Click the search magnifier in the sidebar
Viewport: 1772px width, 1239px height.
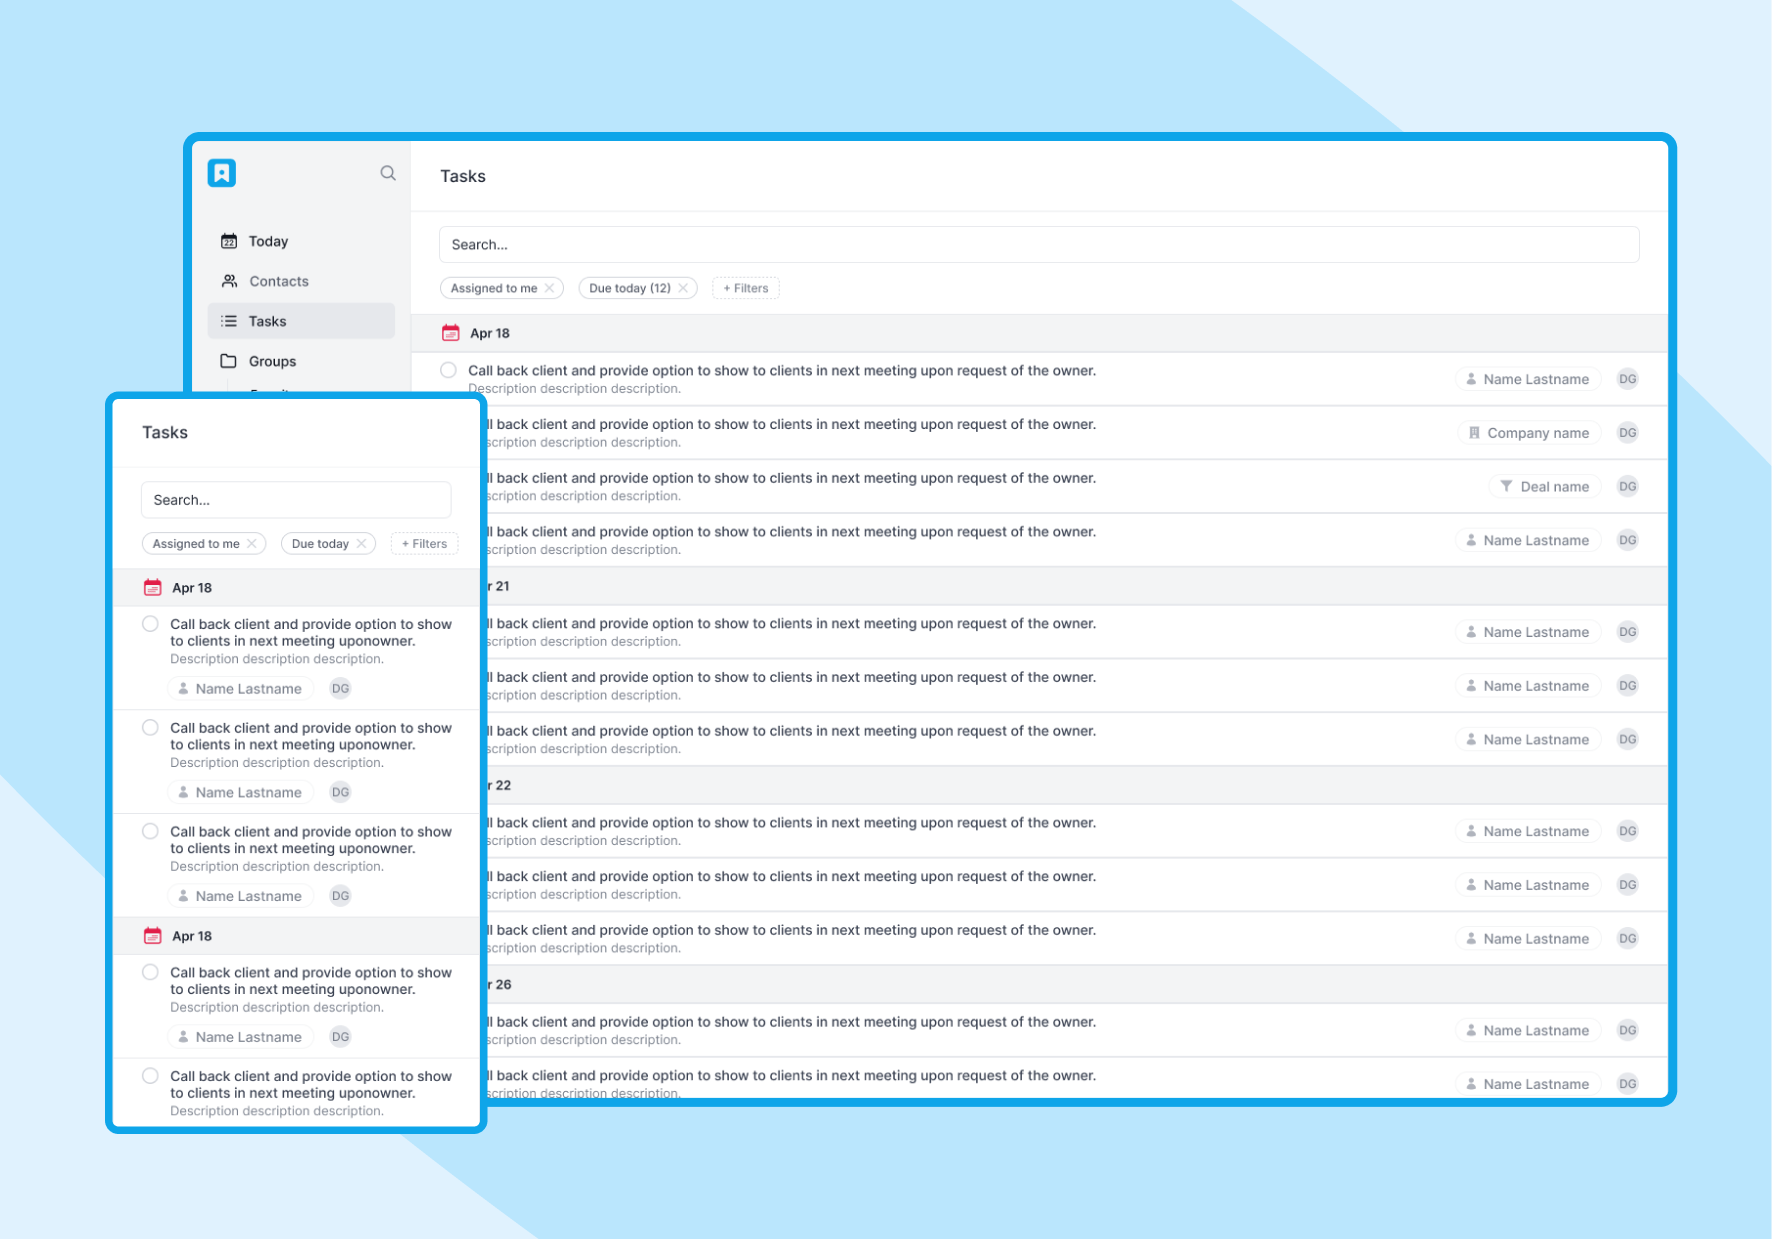click(388, 172)
